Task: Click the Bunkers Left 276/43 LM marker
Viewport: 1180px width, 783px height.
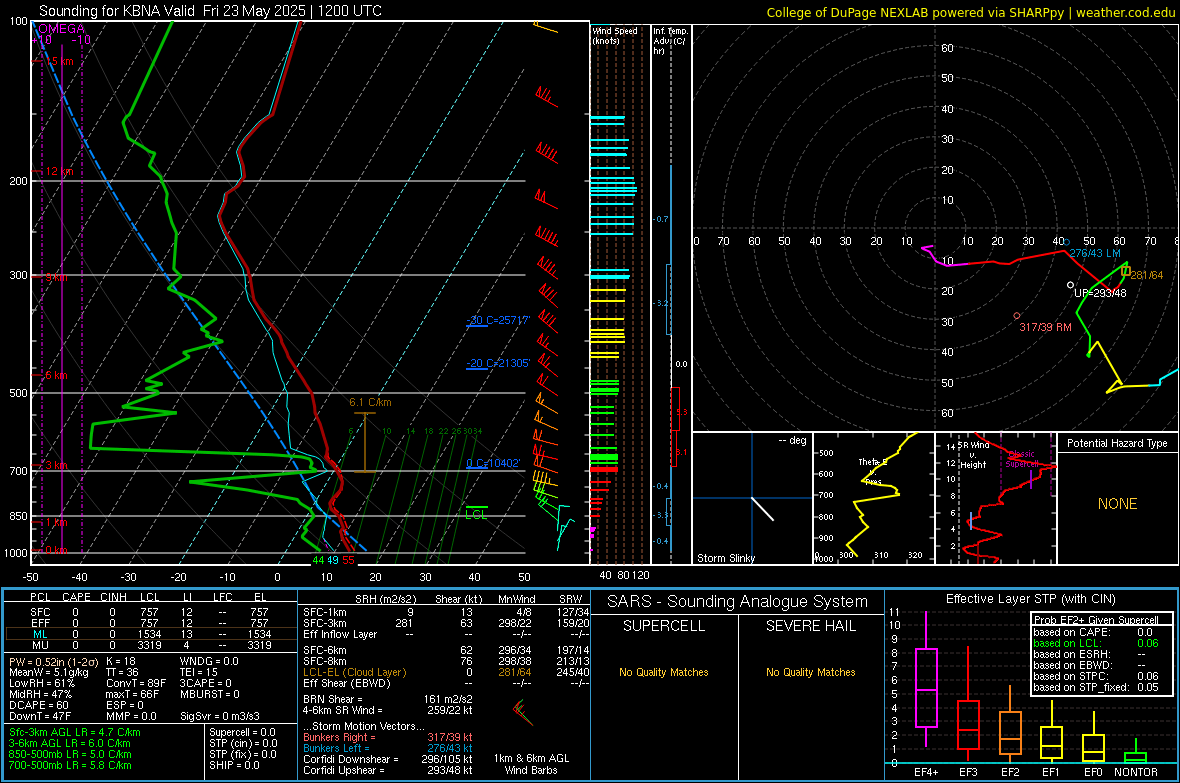Action: 1066,242
